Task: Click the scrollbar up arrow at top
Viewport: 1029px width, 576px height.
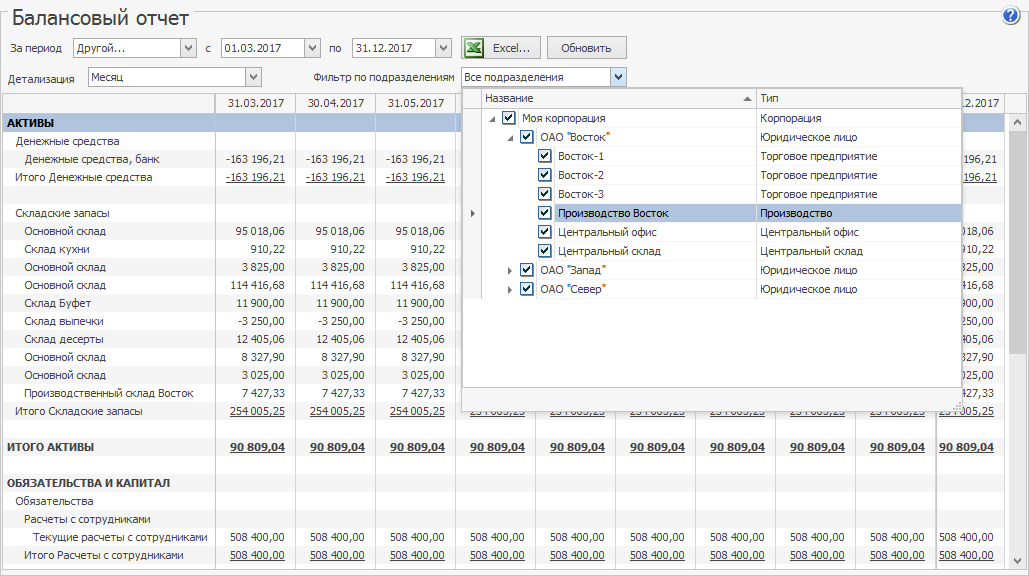Action: 1016,121
